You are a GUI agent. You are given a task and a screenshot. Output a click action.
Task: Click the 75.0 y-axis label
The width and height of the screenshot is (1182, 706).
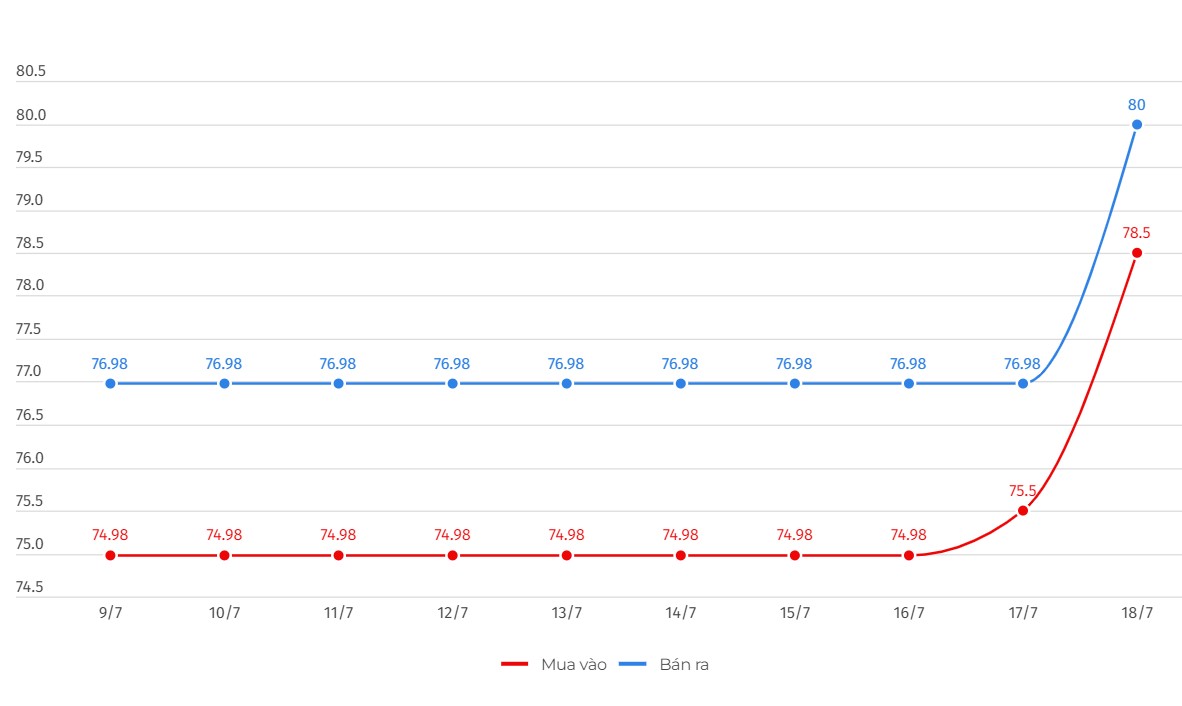click(x=31, y=545)
